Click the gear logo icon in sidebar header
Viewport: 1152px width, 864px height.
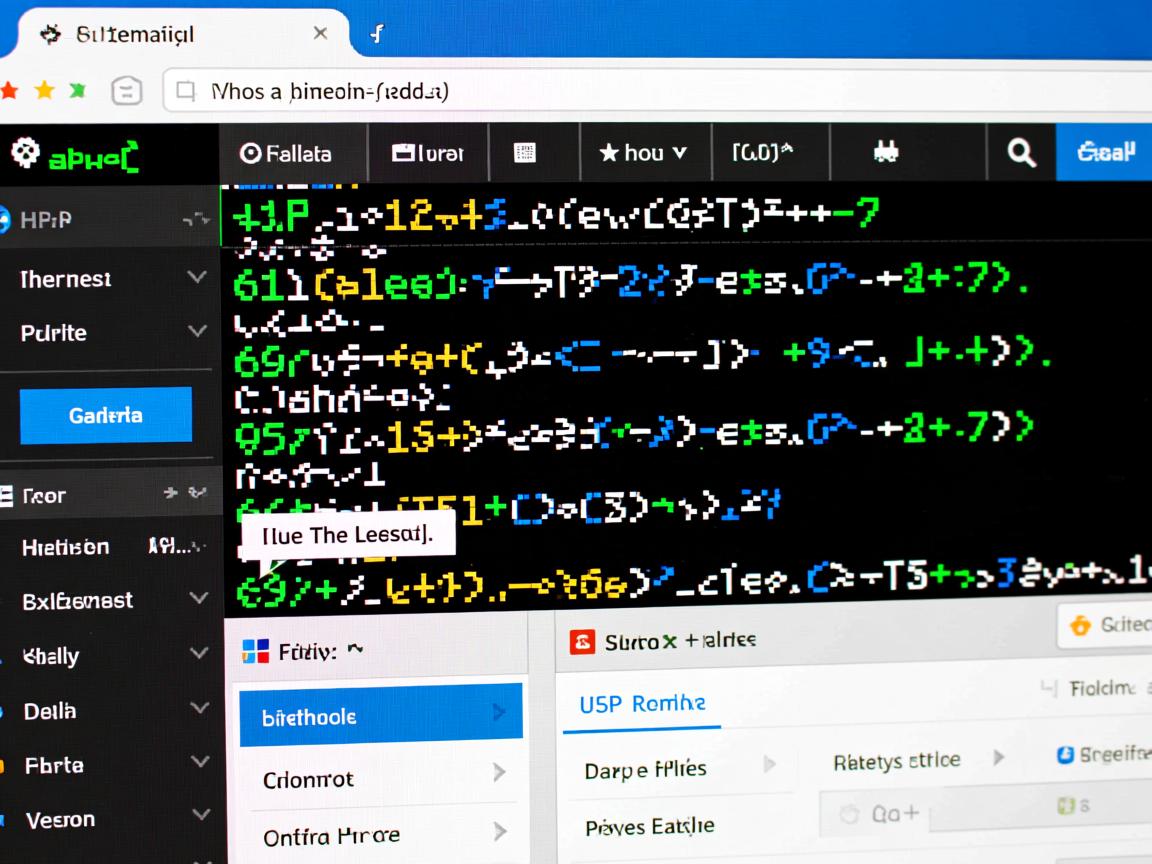pyautogui.click(x=23, y=153)
